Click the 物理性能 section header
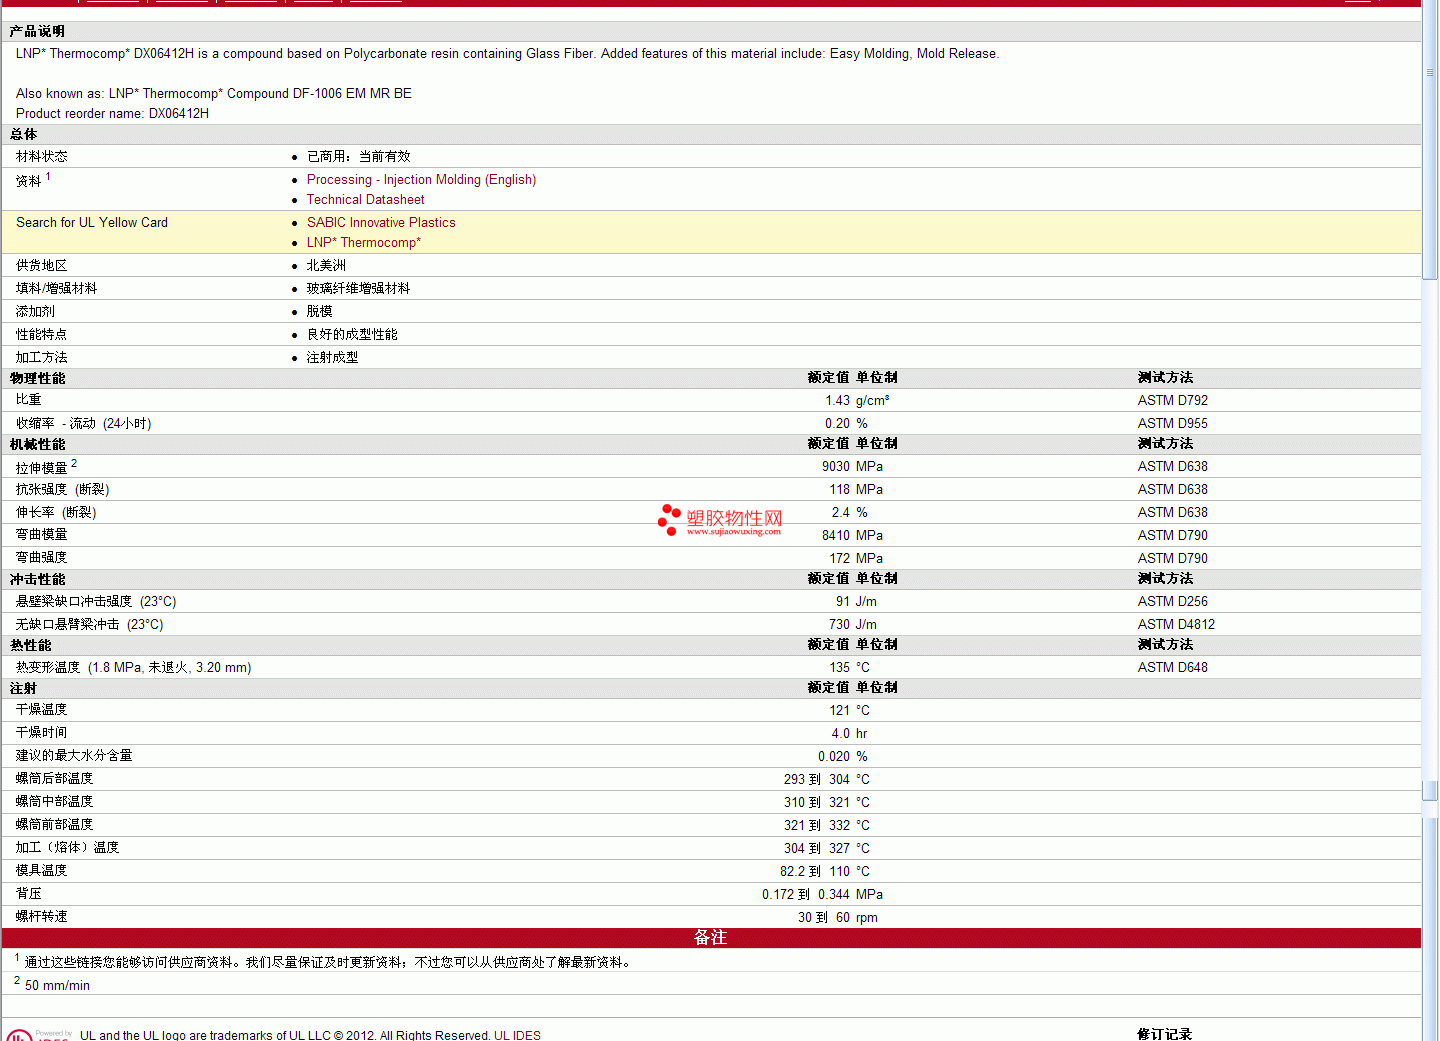The image size is (1440, 1041). [x=37, y=379]
